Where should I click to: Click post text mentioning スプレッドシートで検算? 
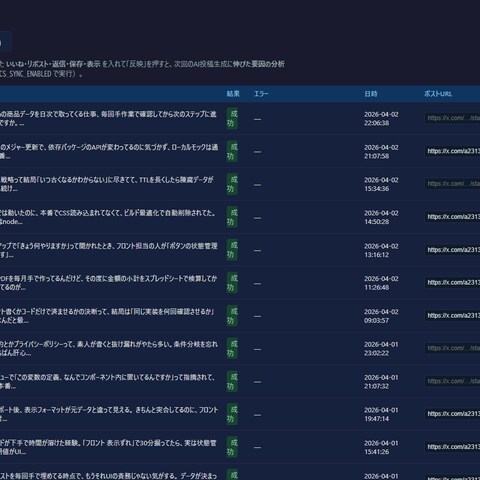pos(109,283)
